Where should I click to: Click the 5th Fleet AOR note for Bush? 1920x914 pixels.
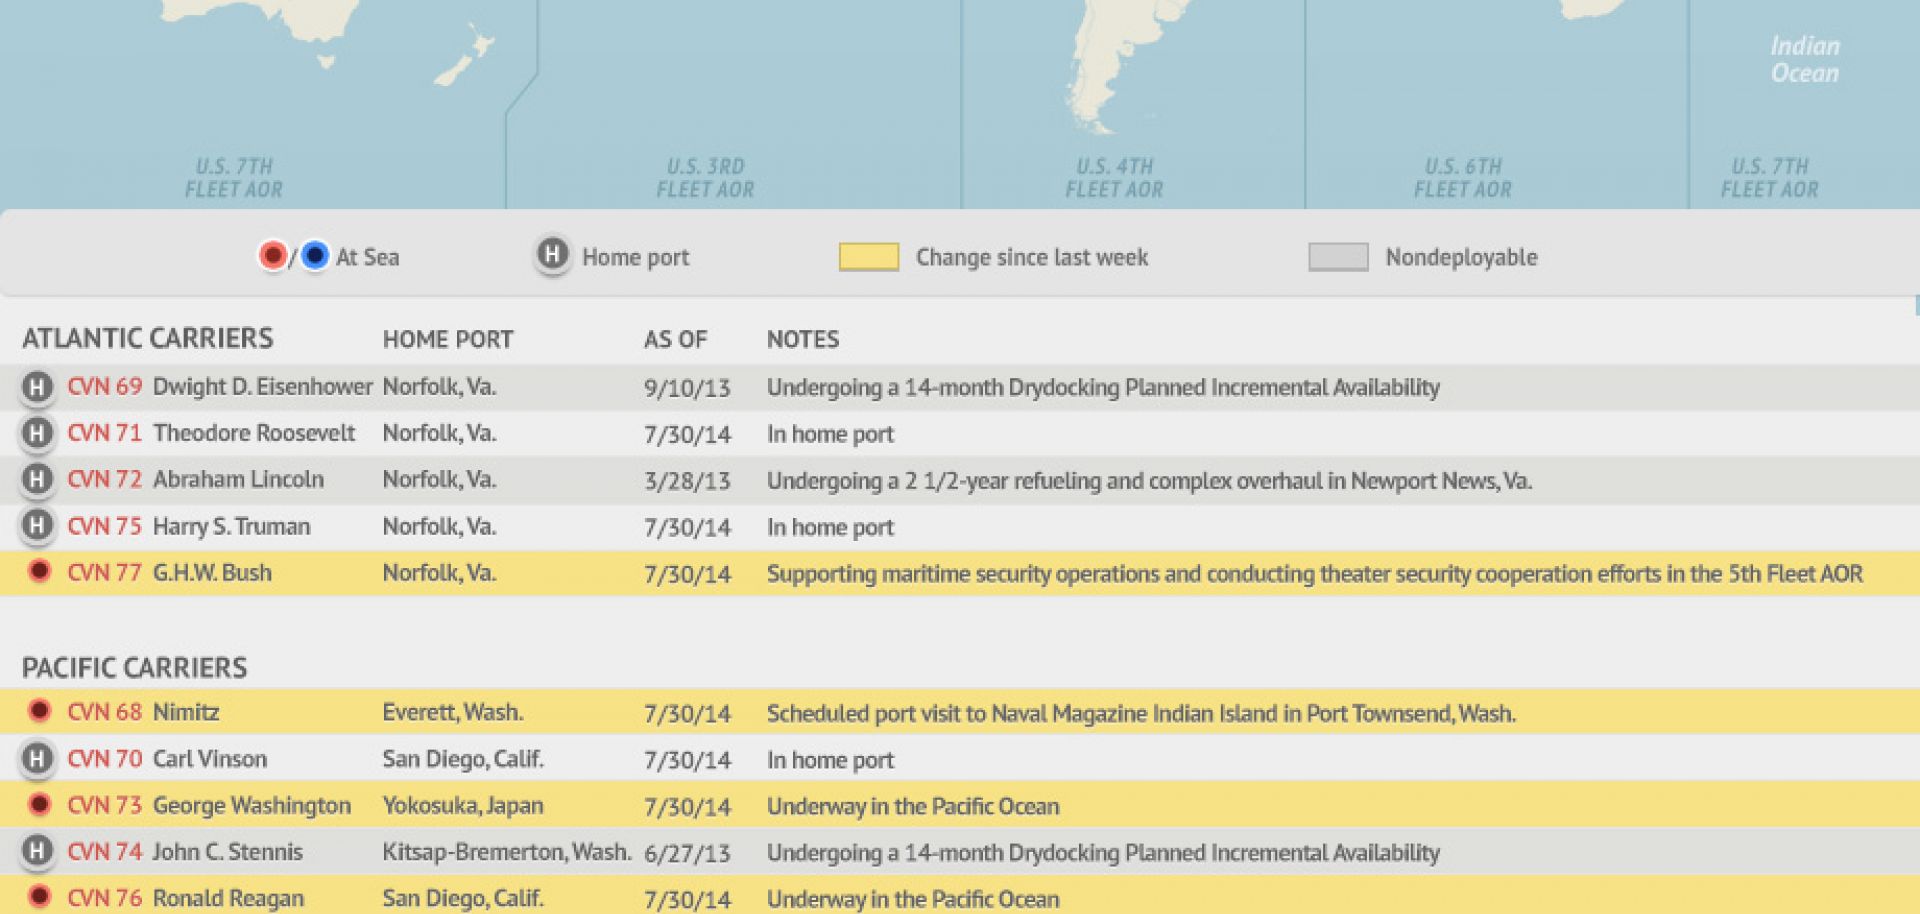coord(1315,574)
